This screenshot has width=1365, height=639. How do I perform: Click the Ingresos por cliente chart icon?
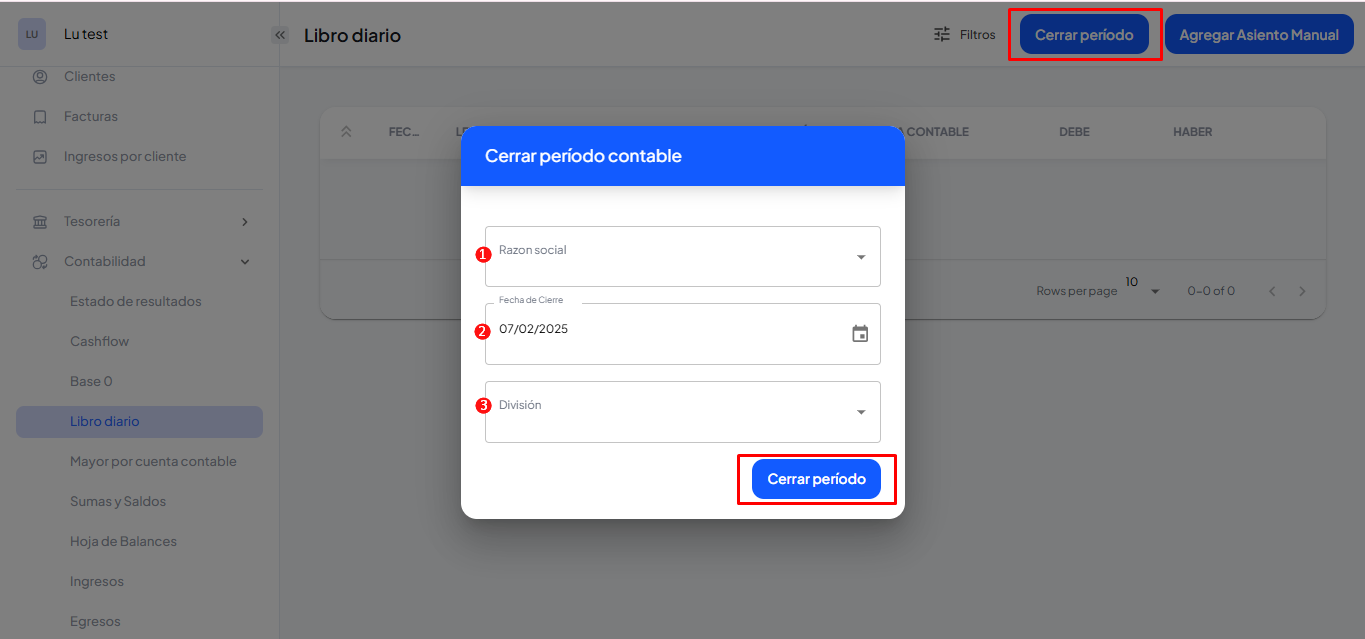40,157
